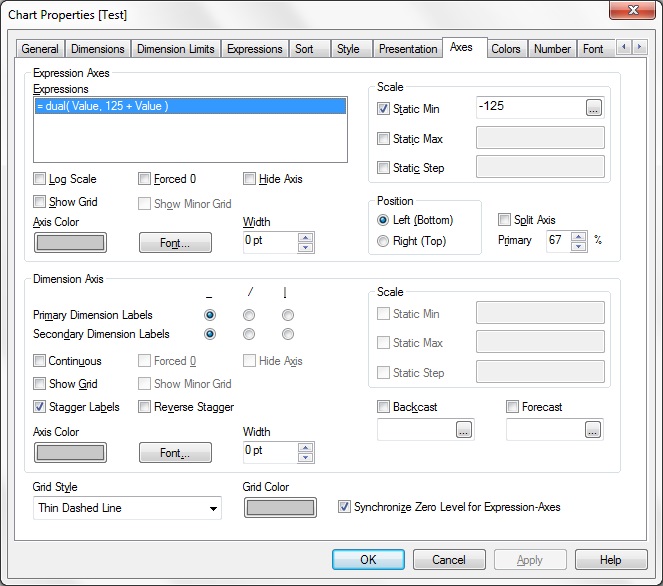Enable Static Max in Expression Axes scale
The width and height of the screenshot is (663, 586).
pos(383,138)
